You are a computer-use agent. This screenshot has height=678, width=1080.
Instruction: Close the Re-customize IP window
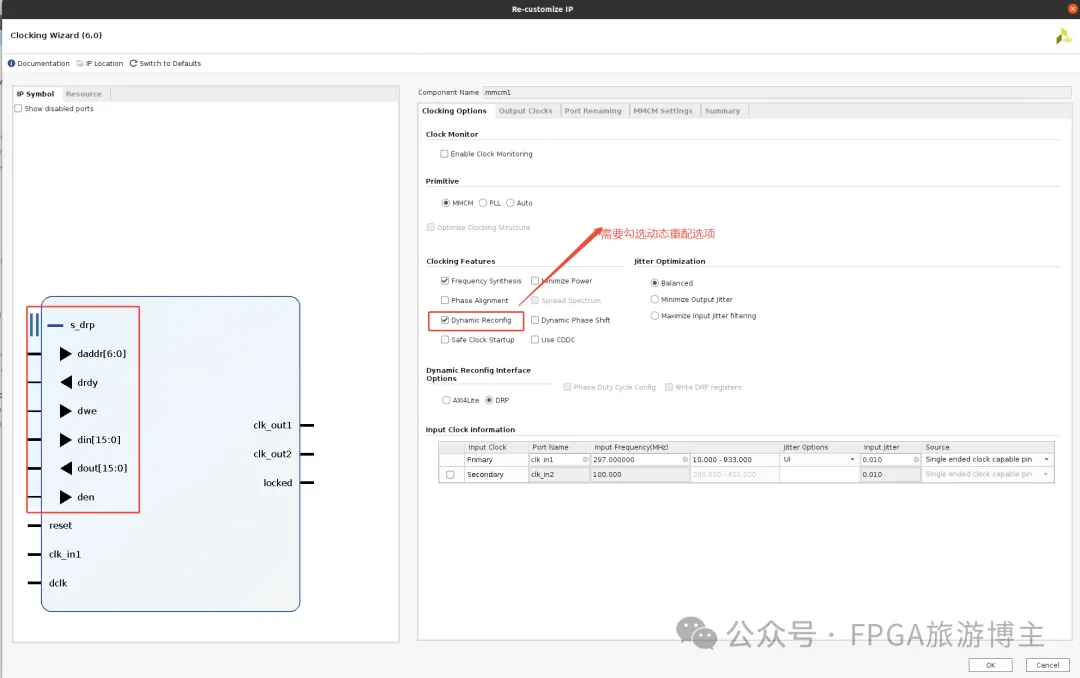(x=1072, y=9)
